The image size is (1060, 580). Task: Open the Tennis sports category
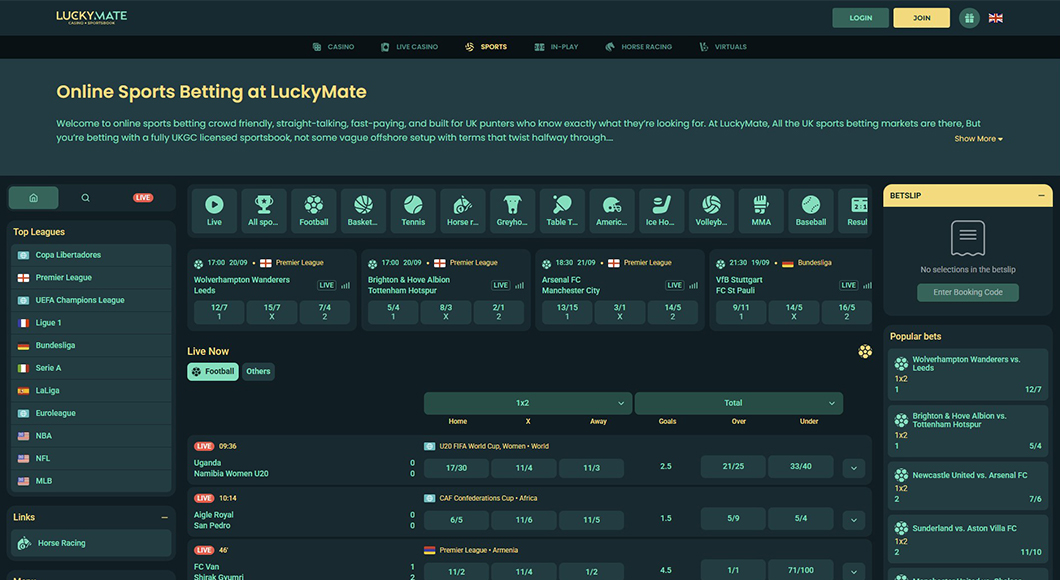pos(413,210)
